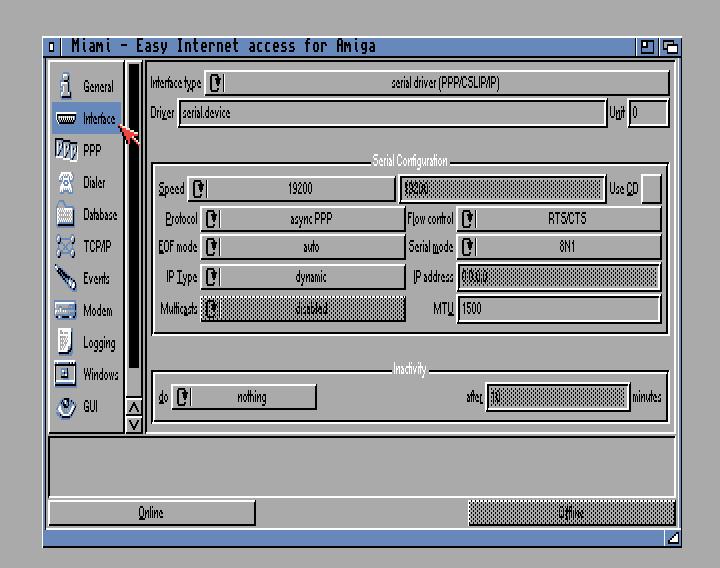Viewport: 720px width, 568px height.
Task: Select the Logging icon
Action: point(66,342)
